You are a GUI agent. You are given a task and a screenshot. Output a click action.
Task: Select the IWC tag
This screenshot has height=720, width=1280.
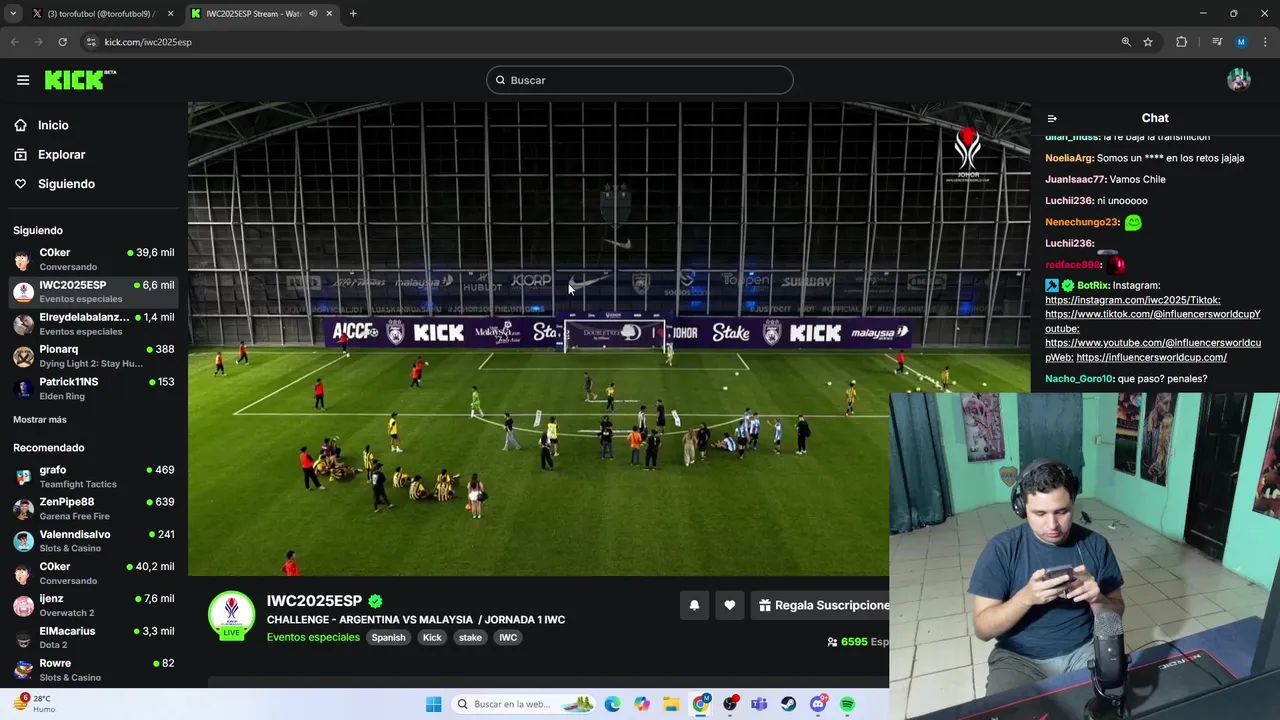point(508,638)
